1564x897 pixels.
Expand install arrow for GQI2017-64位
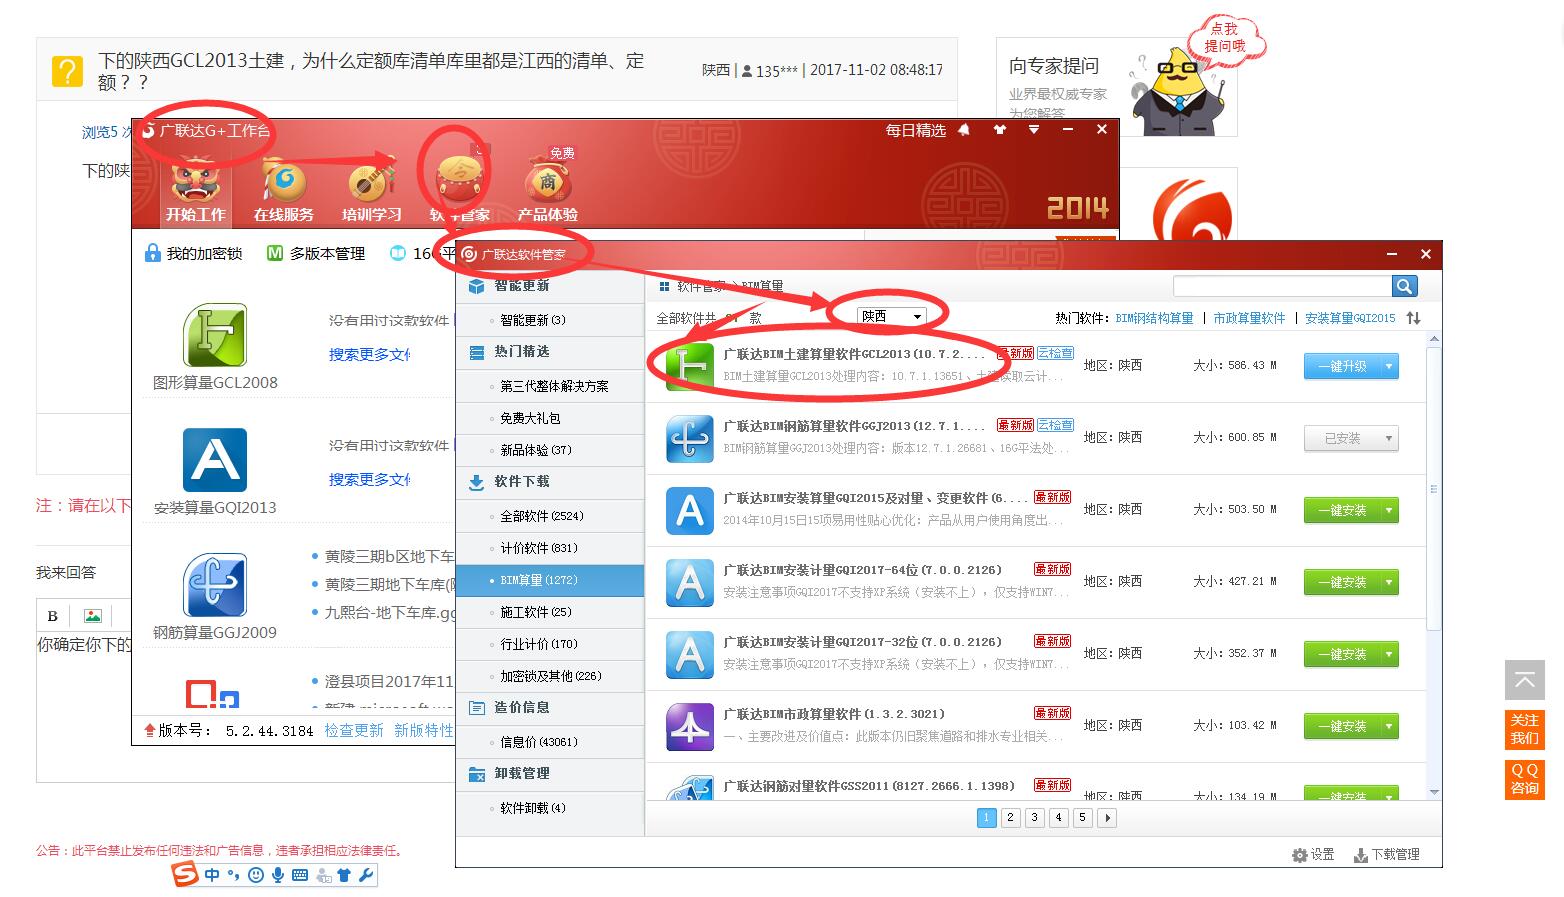(x=1389, y=582)
